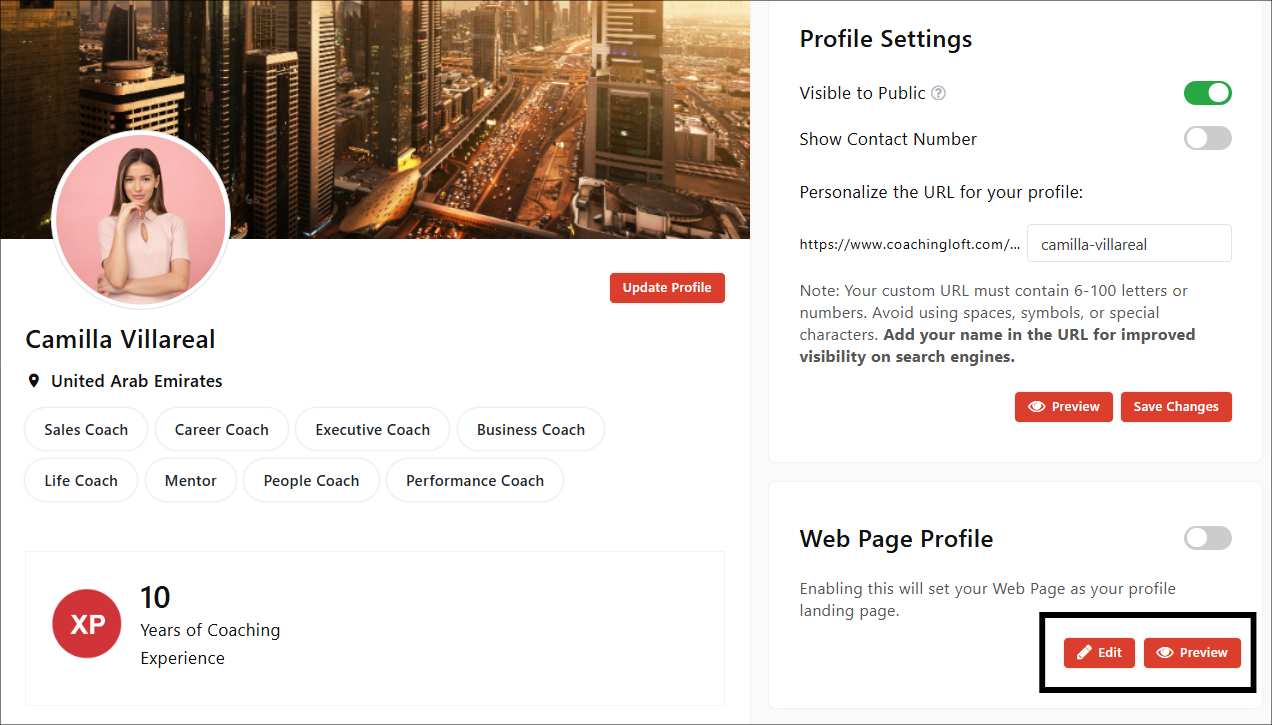
Task: Enable the Show Contact Number toggle
Action: (1207, 139)
